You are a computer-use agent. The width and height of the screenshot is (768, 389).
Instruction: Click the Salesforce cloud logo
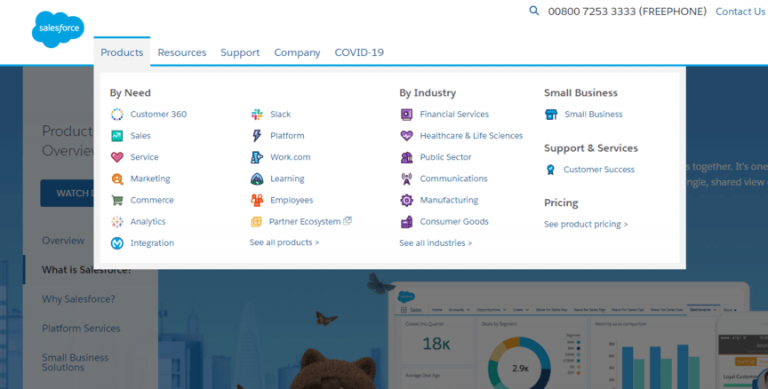point(58,29)
